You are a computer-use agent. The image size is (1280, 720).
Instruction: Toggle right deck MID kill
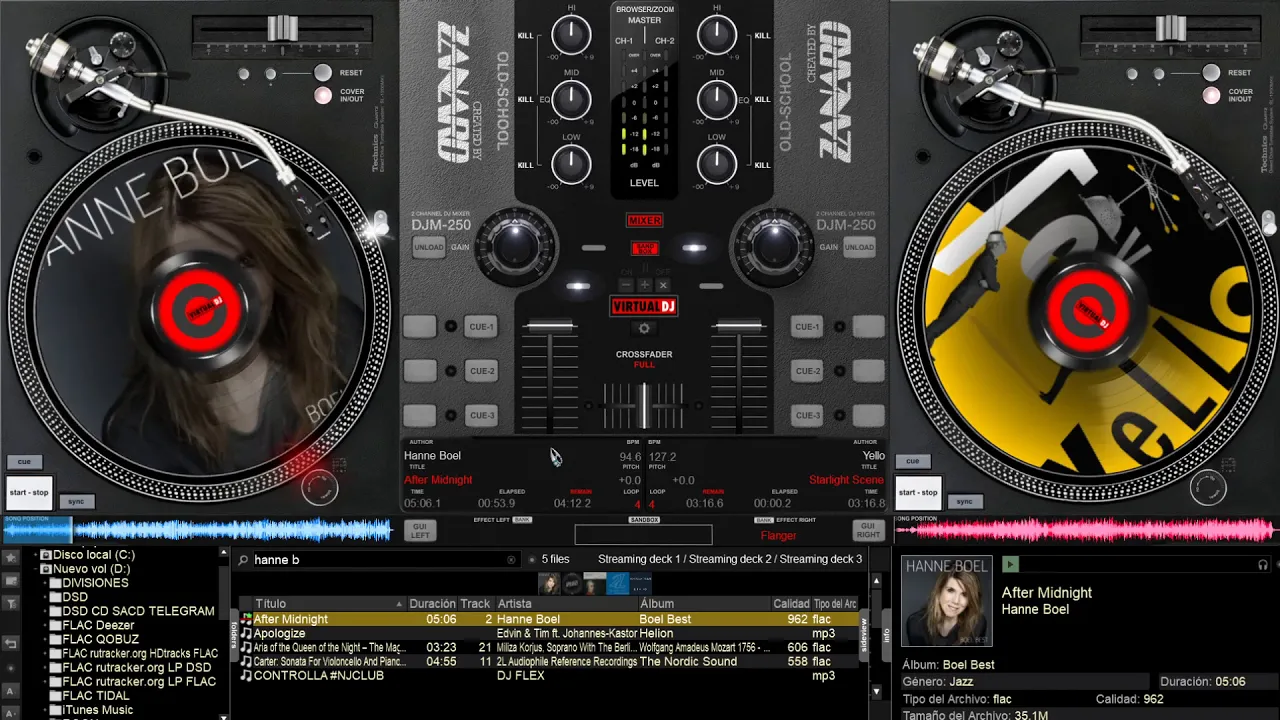point(762,100)
